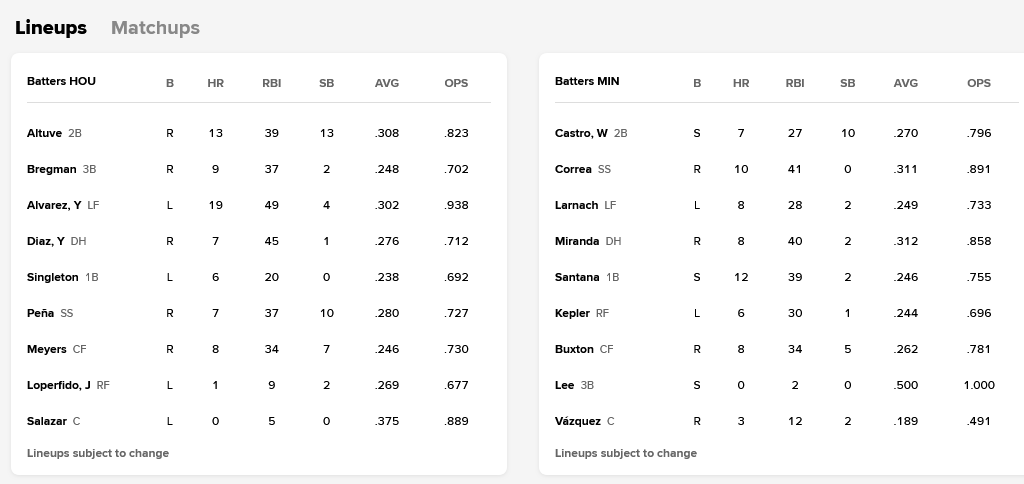
Task: Select the Lineups tab
Action: click(x=51, y=28)
